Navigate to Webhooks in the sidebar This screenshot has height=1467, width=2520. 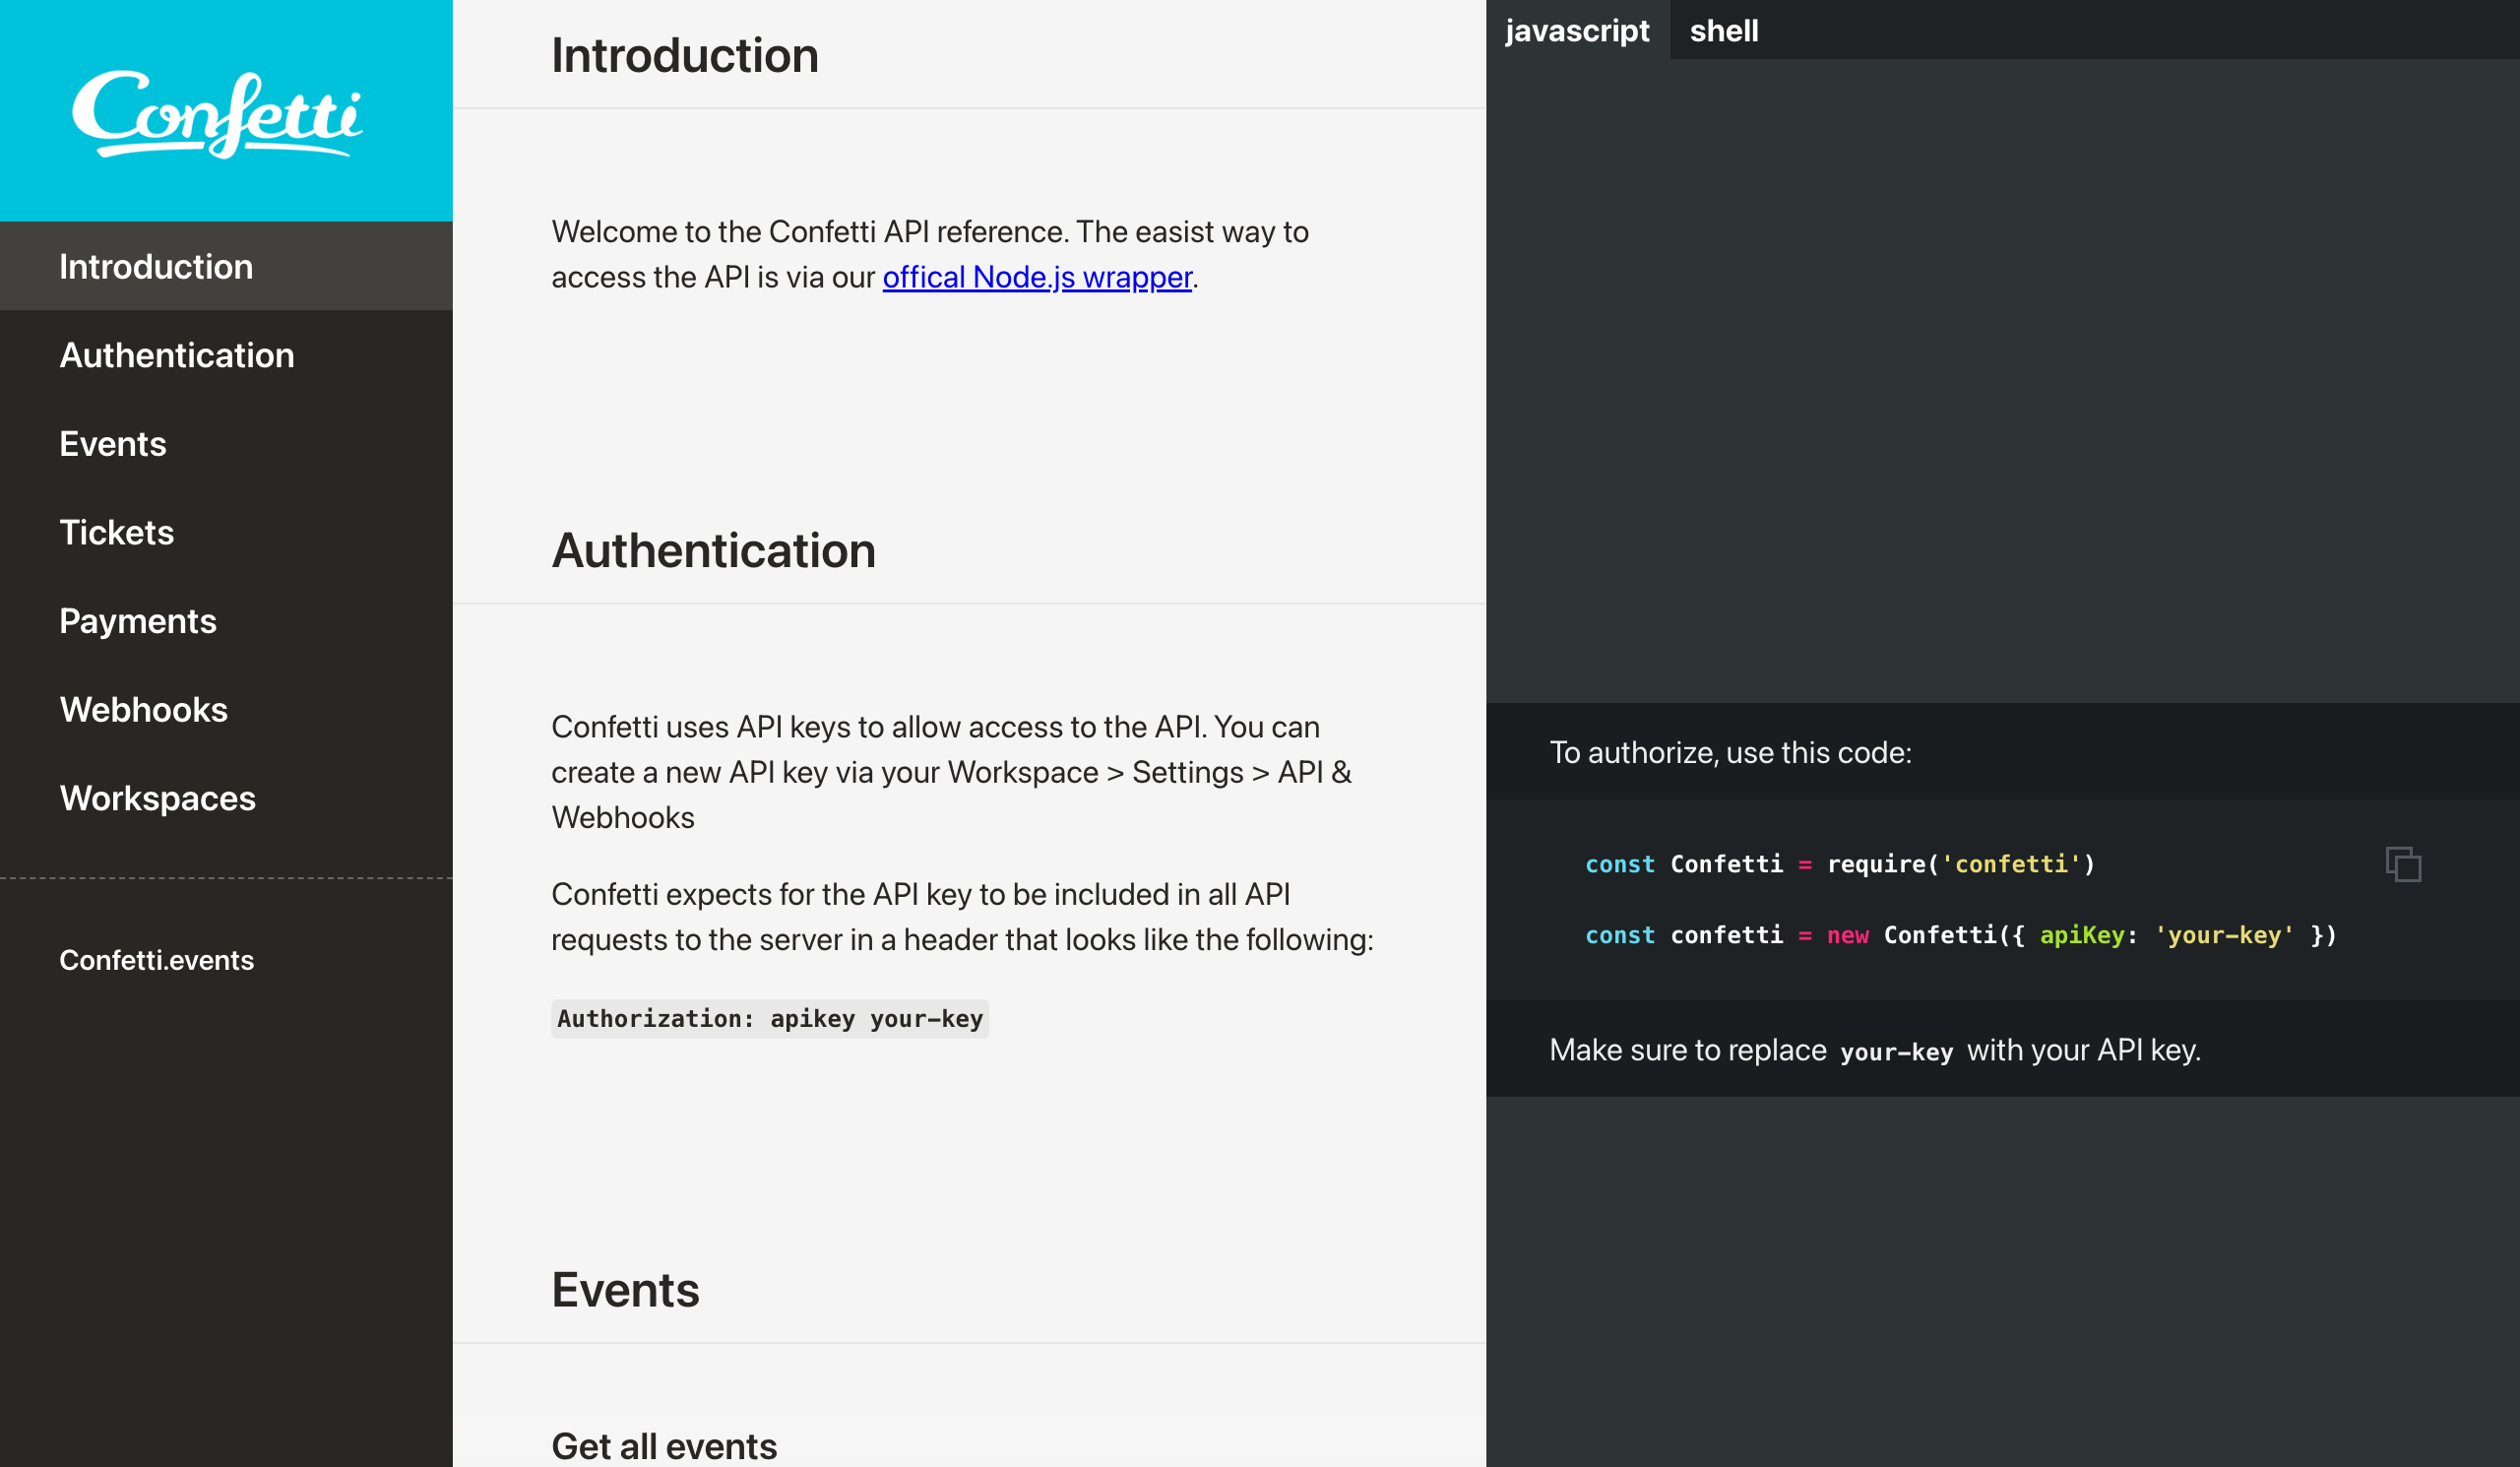point(226,709)
